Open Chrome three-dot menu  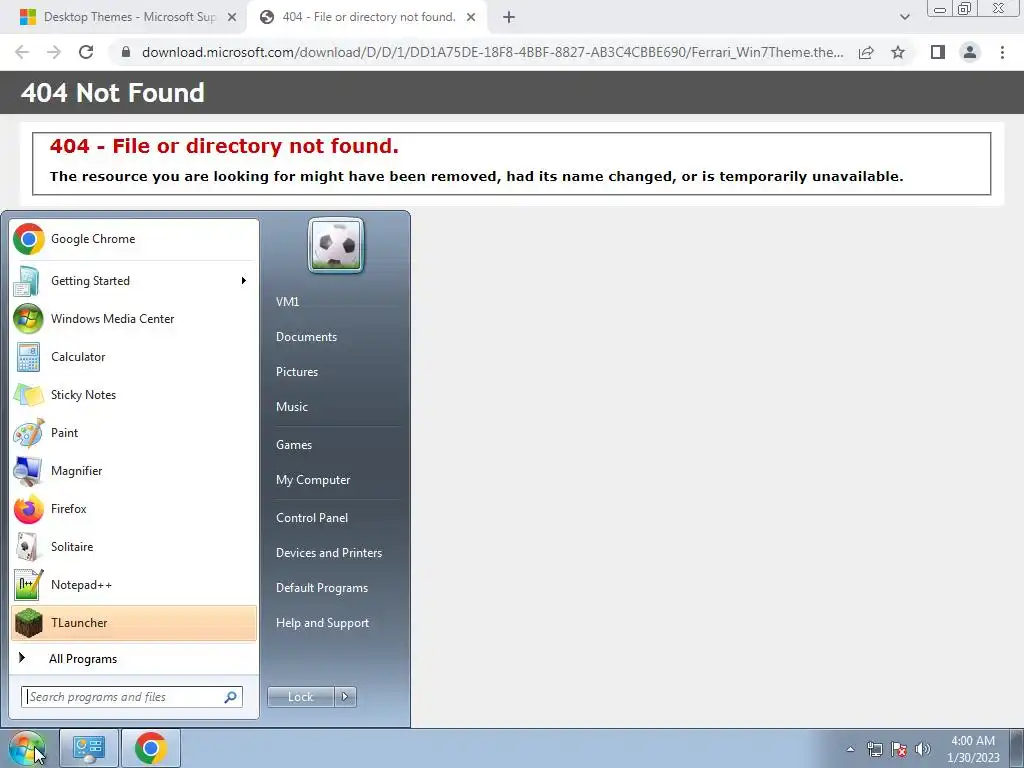click(1002, 52)
